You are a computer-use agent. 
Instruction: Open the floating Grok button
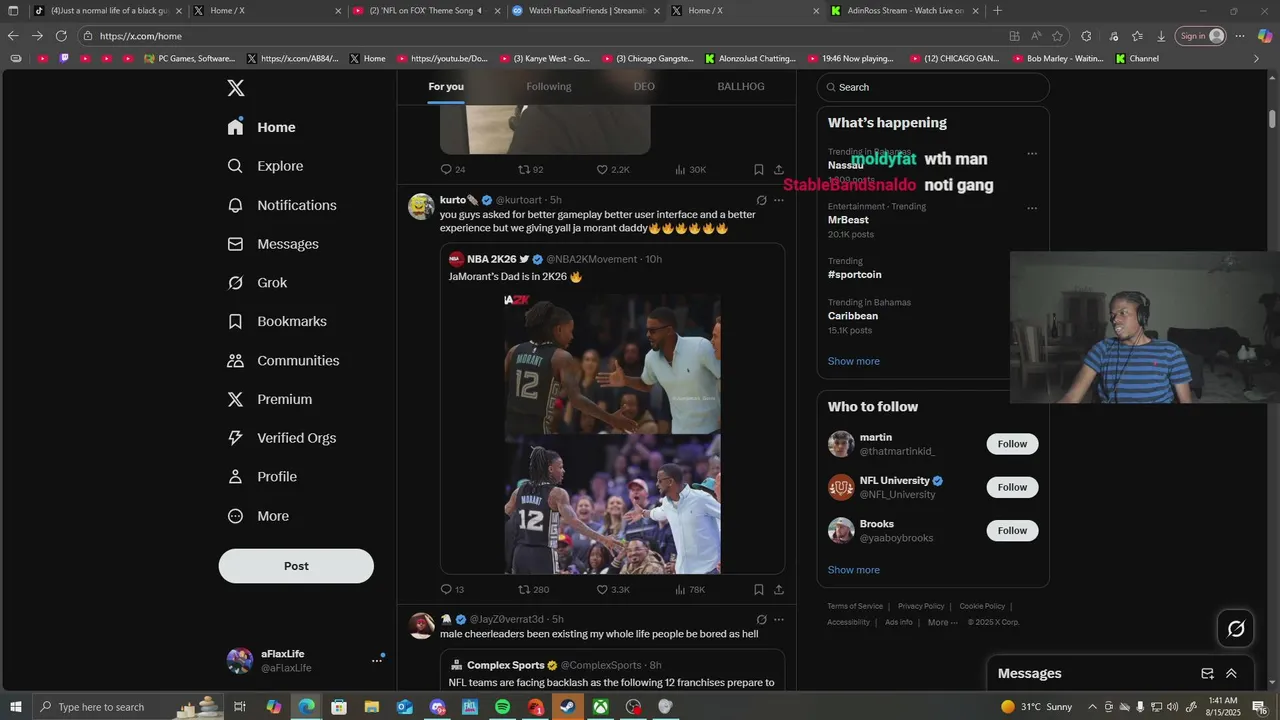pyautogui.click(x=1236, y=629)
